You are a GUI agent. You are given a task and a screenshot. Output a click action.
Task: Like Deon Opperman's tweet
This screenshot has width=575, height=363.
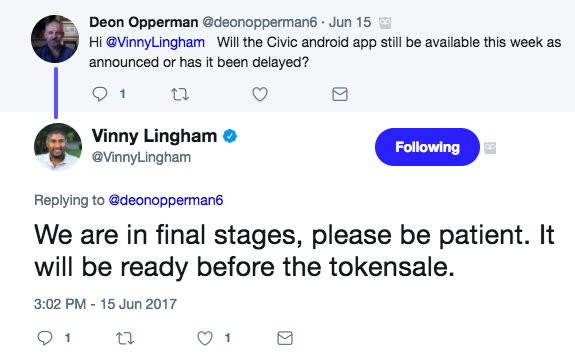pos(260,94)
